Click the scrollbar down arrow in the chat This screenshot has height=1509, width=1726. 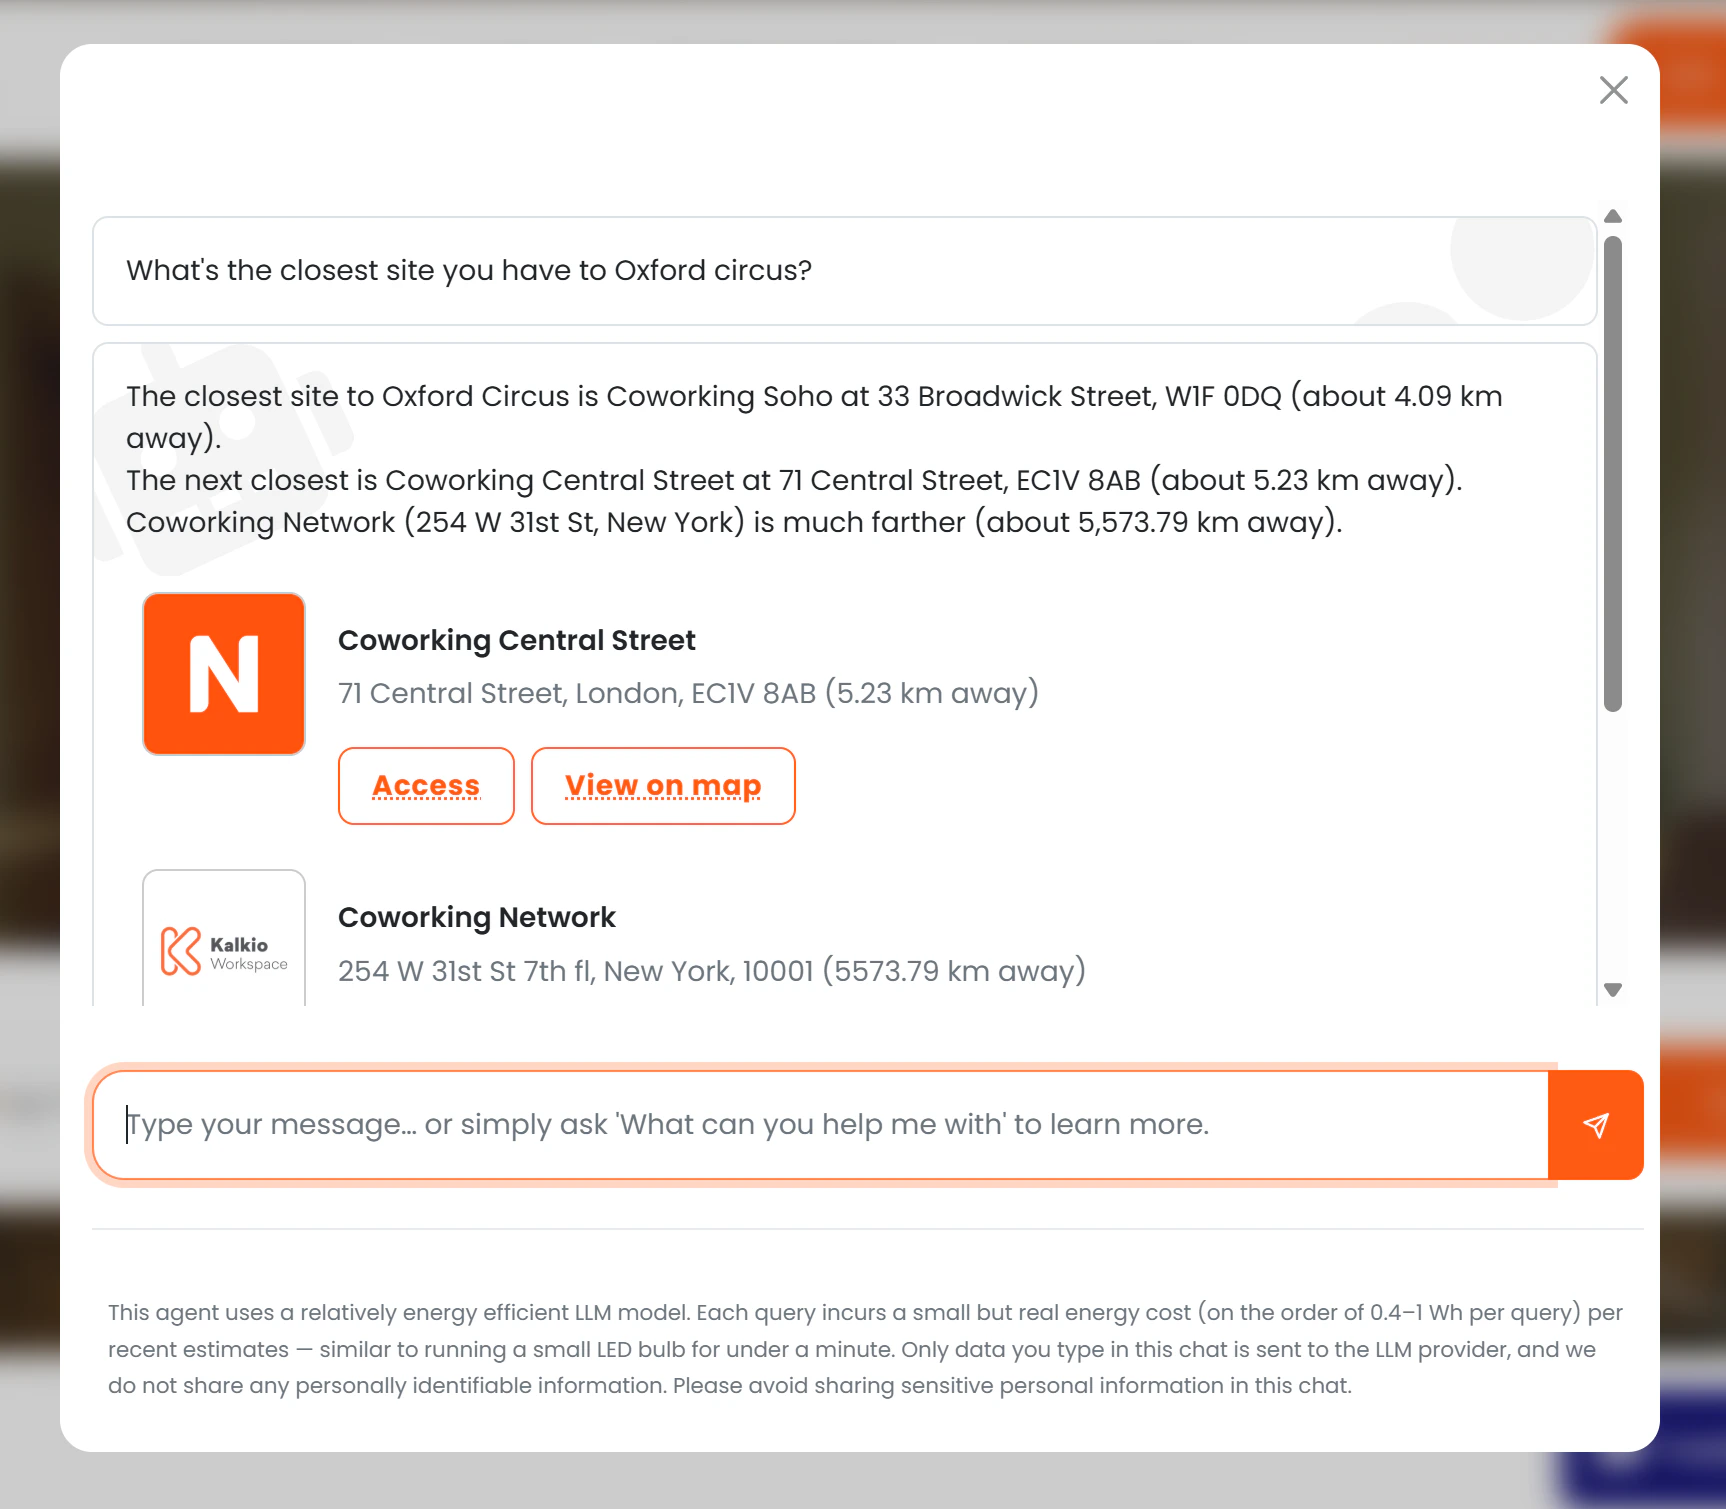pyautogui.click(x=1613, y=990)
